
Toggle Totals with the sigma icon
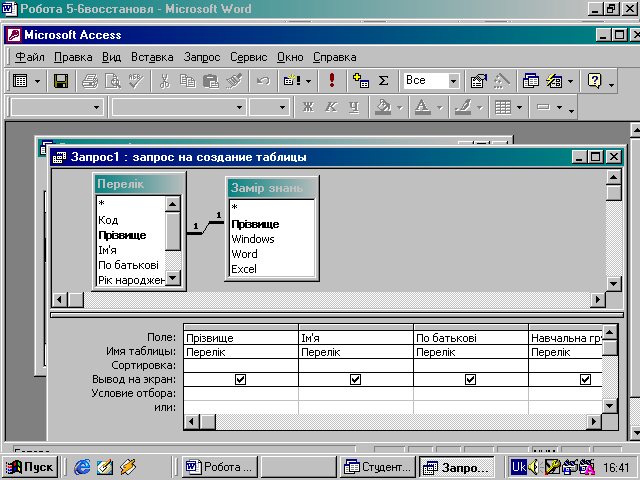[383, 81]
